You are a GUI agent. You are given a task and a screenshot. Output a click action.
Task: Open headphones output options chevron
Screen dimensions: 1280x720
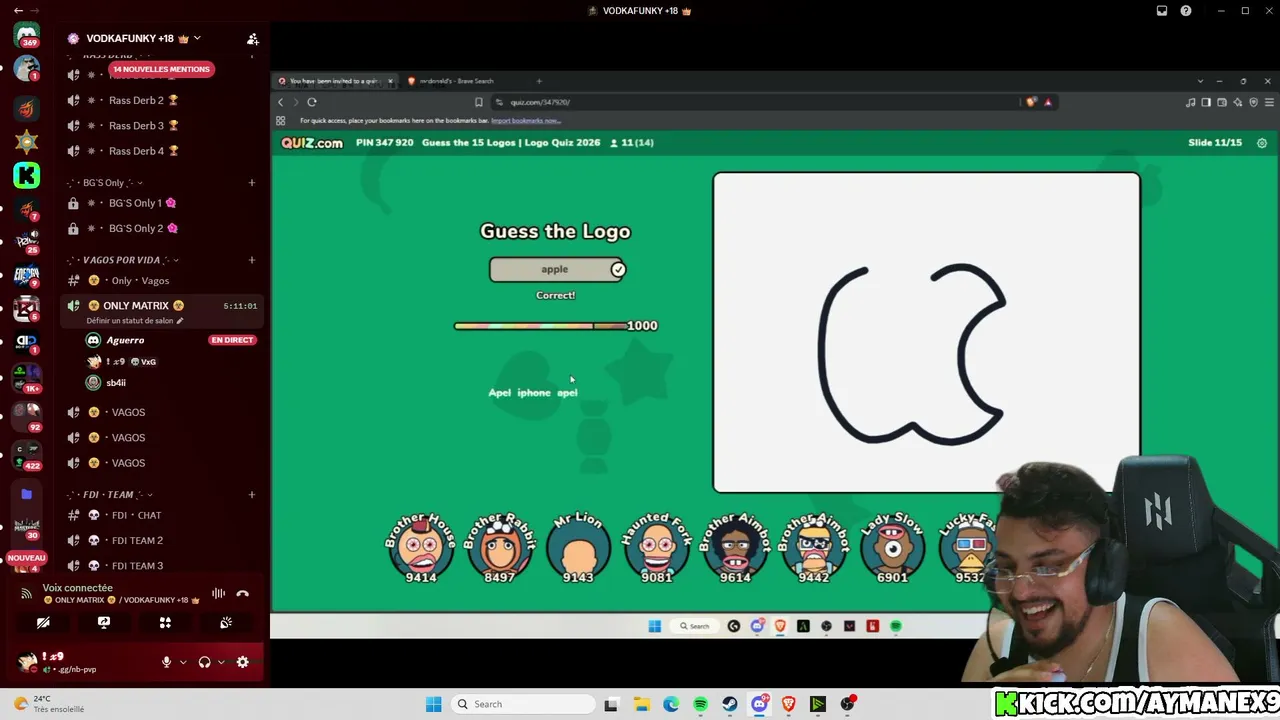221,662
